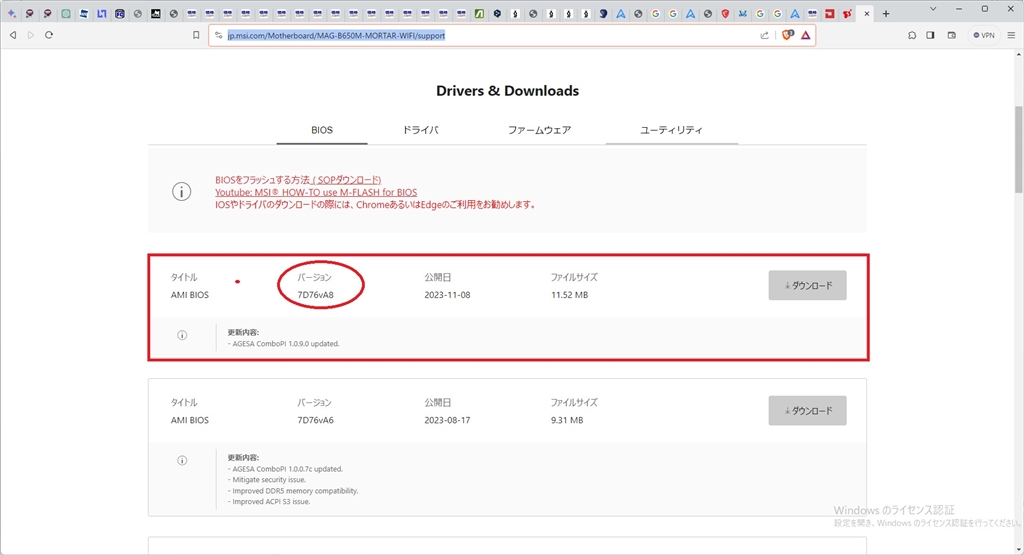Switch to the black image favicon tab

[x=155, y=13]
